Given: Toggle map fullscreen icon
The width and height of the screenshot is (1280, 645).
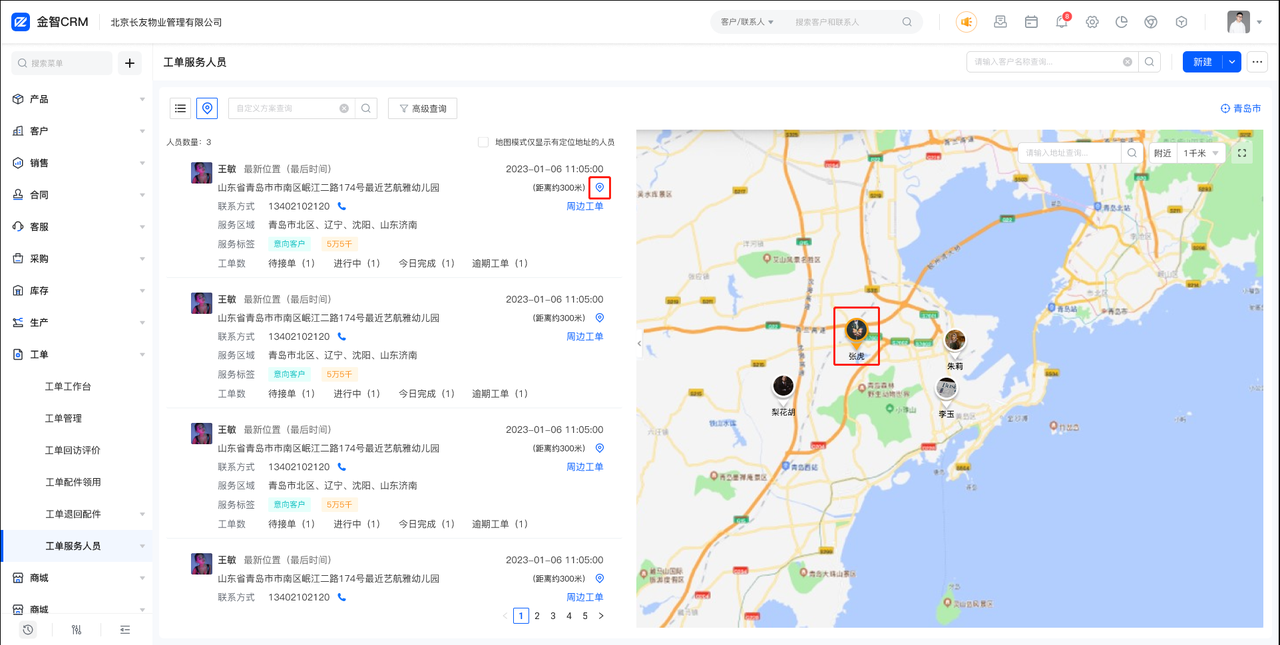Looking at the screenshot, I should [1242, 153].
